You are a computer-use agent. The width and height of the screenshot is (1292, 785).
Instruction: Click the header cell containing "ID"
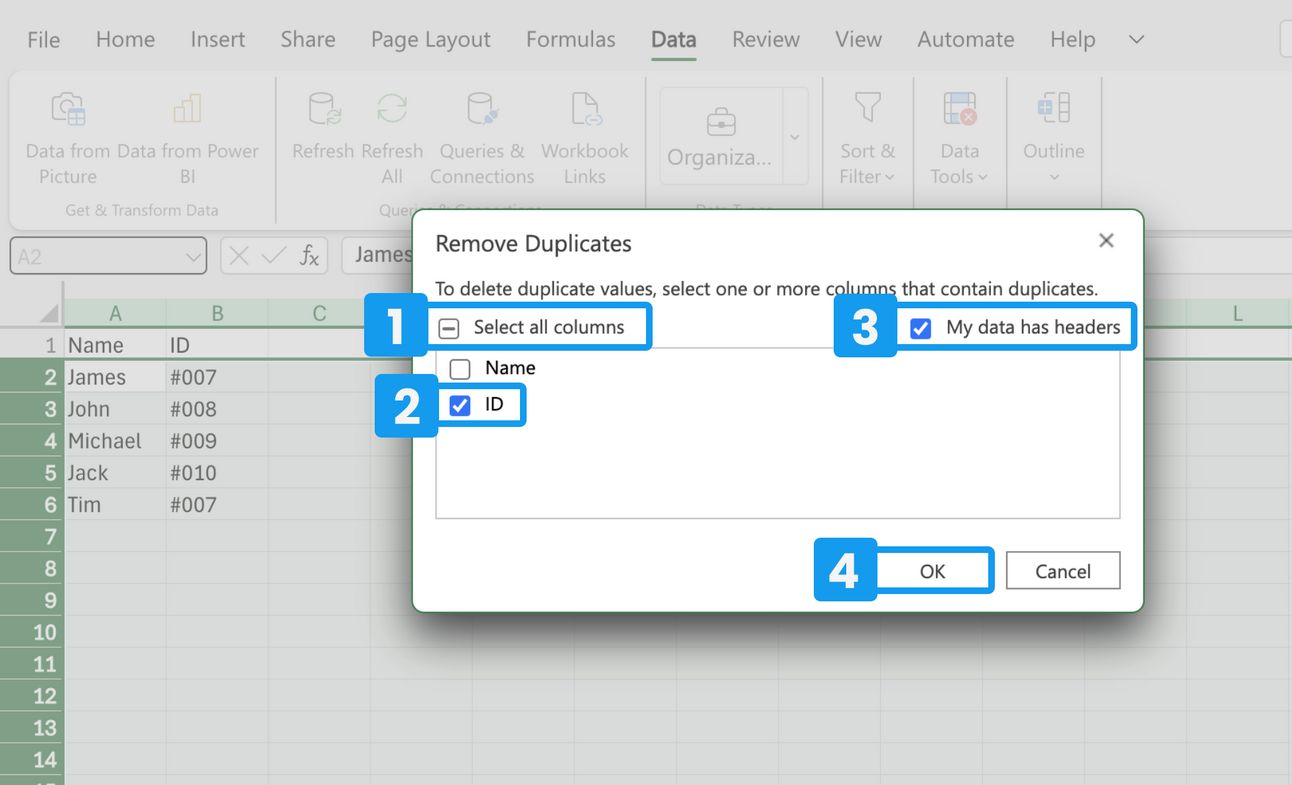click(217, 345)
